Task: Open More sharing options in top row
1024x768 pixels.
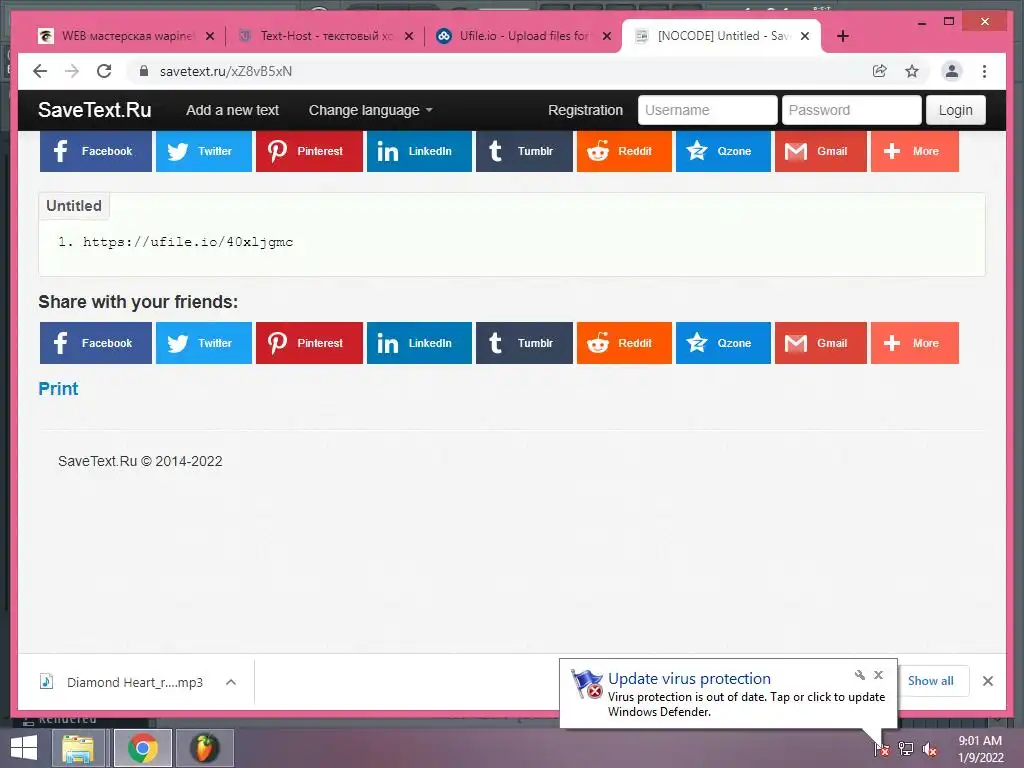Action: (x=915, y=151)
